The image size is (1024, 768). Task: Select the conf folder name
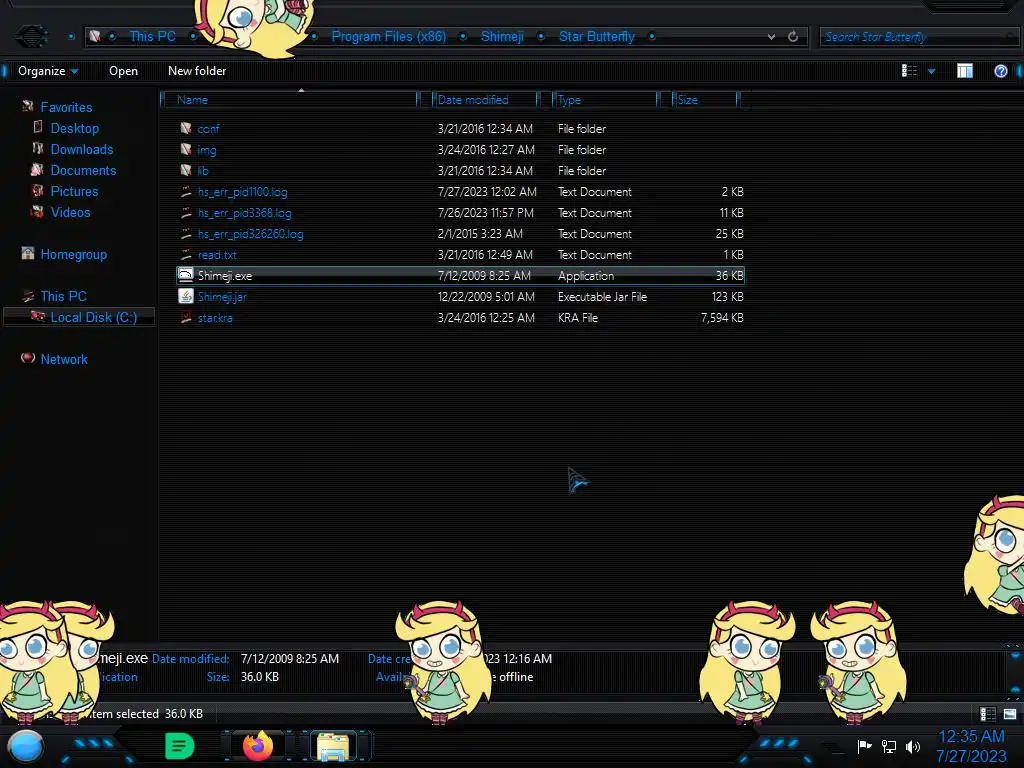(x=208, y=129)
